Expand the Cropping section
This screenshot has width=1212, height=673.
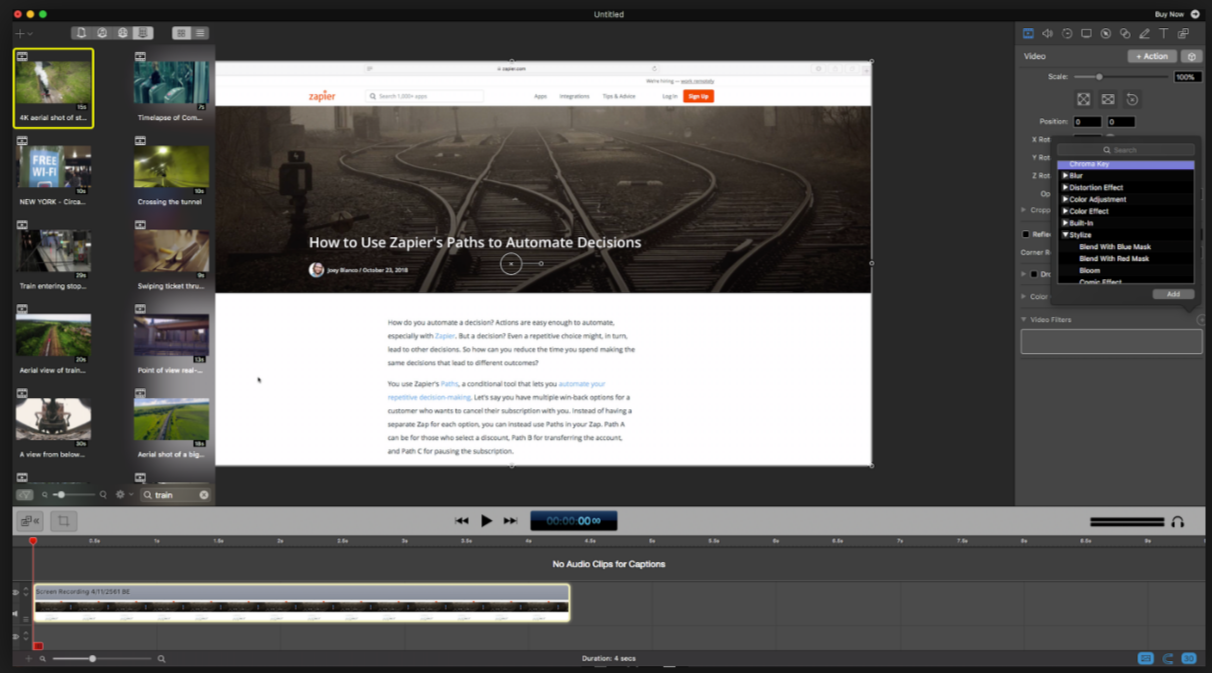pos(1024,210)
